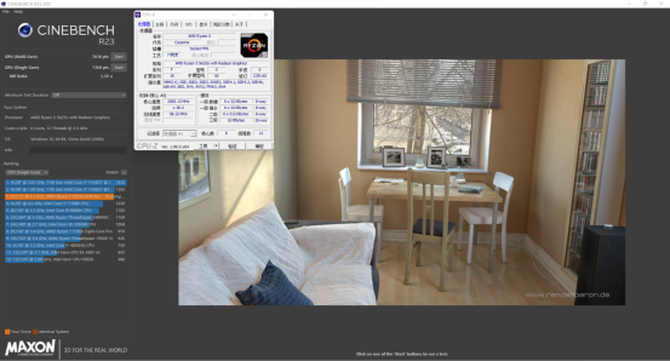Click the MAXON logo at the bottom

point(30,347)
